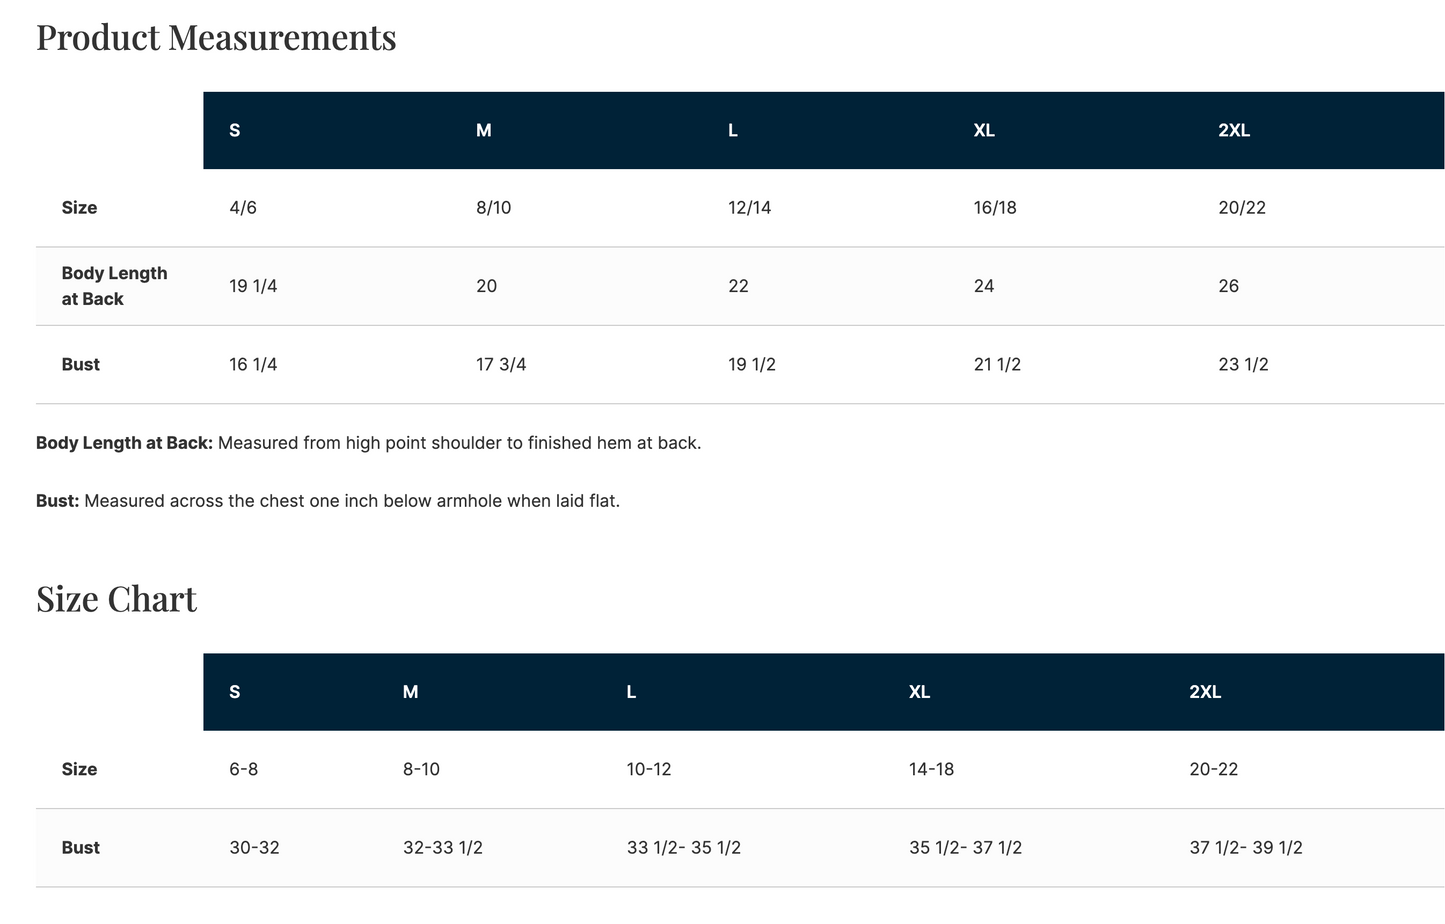Select the 17 3/4 bust measurement
This screenshot has height=924, width=1445.
(x=501, y=365)
